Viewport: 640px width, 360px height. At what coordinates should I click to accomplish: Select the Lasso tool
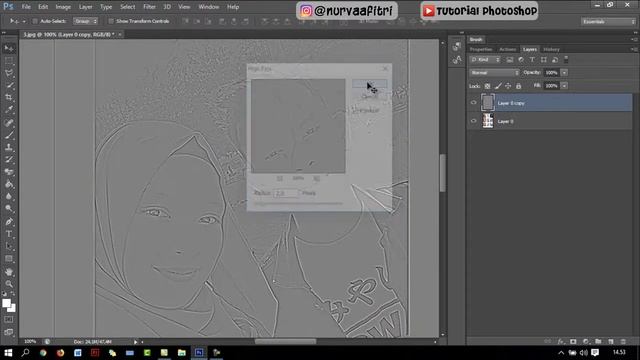pos(9,73)
